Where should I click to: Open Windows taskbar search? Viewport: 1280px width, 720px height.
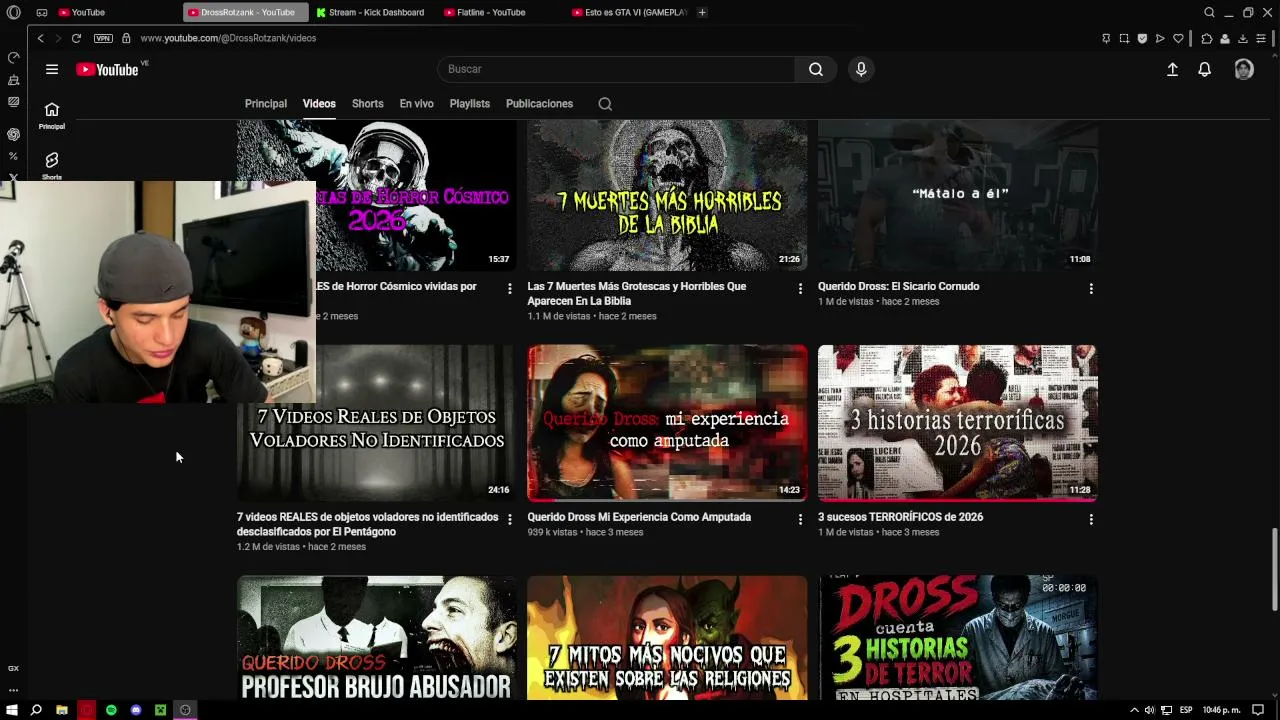coord(36,710)
